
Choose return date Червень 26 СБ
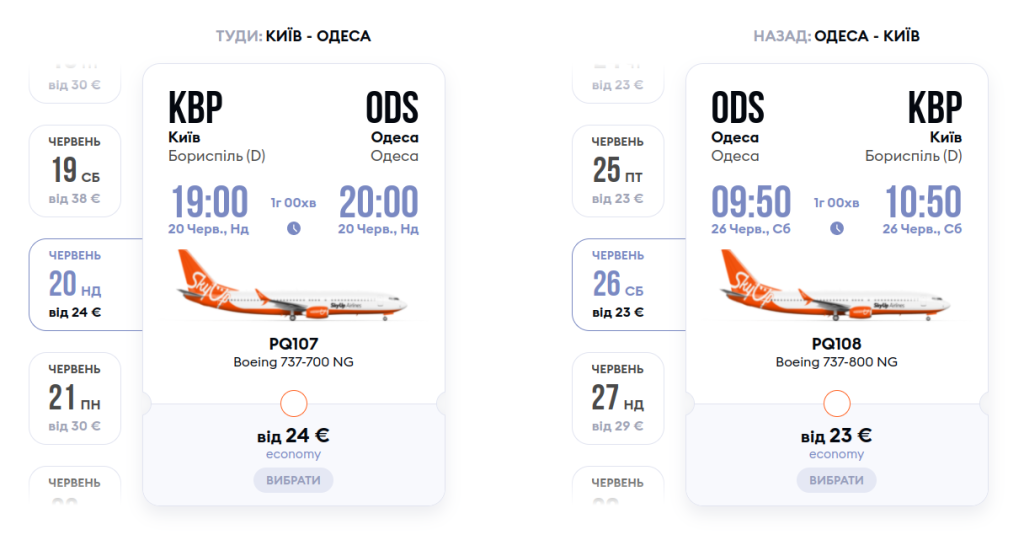pos(618,285)
